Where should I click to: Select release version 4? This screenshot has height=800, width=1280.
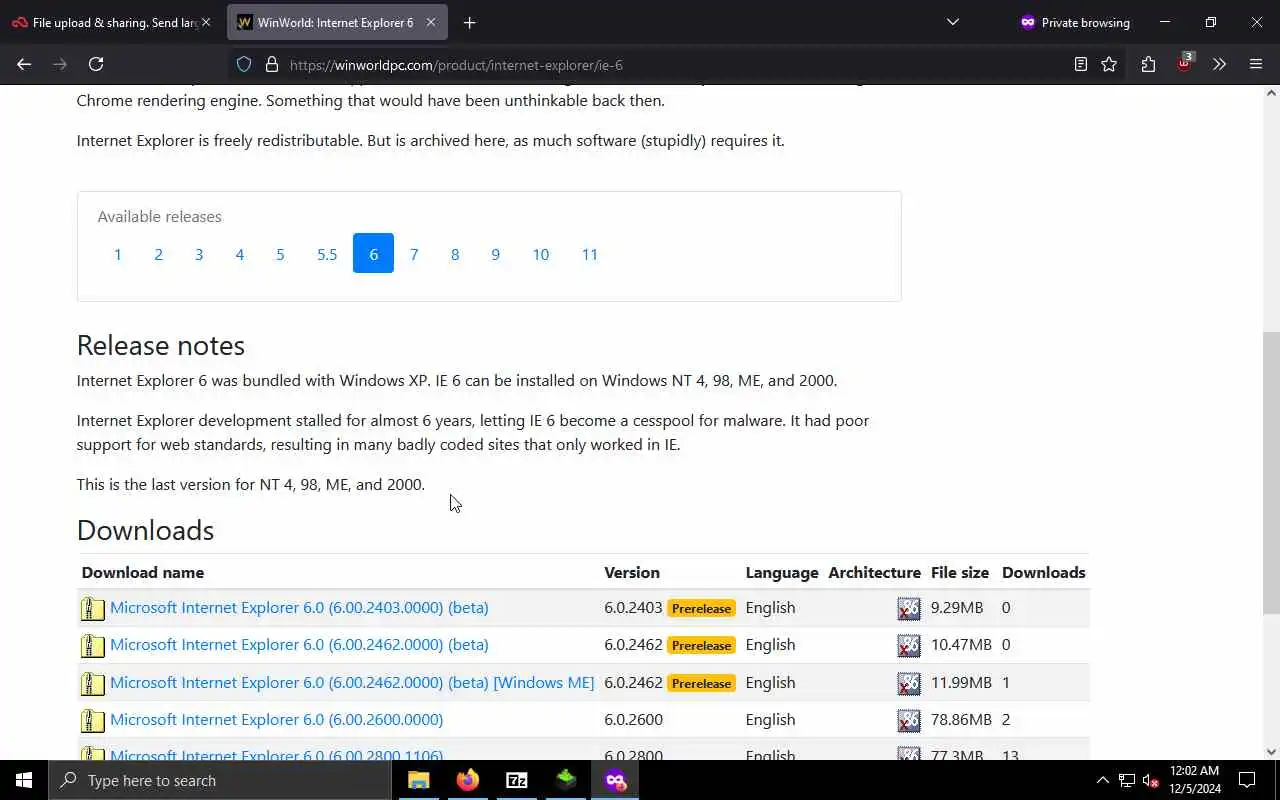[x=239, y=254]
